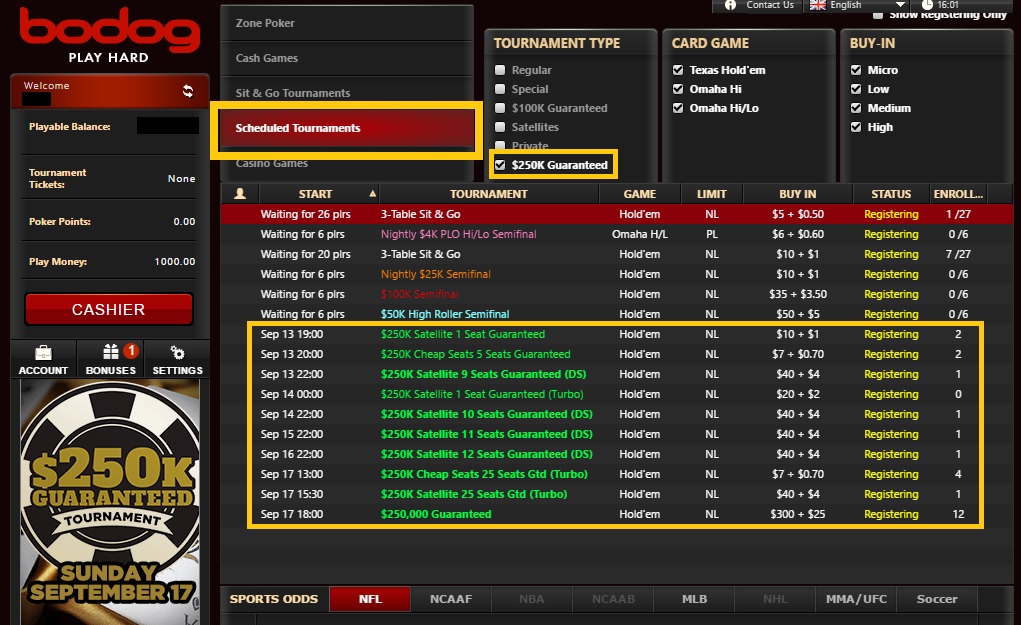Sort by LIMIT column header
Screen dimensions: 1021x625
point(712,194)
